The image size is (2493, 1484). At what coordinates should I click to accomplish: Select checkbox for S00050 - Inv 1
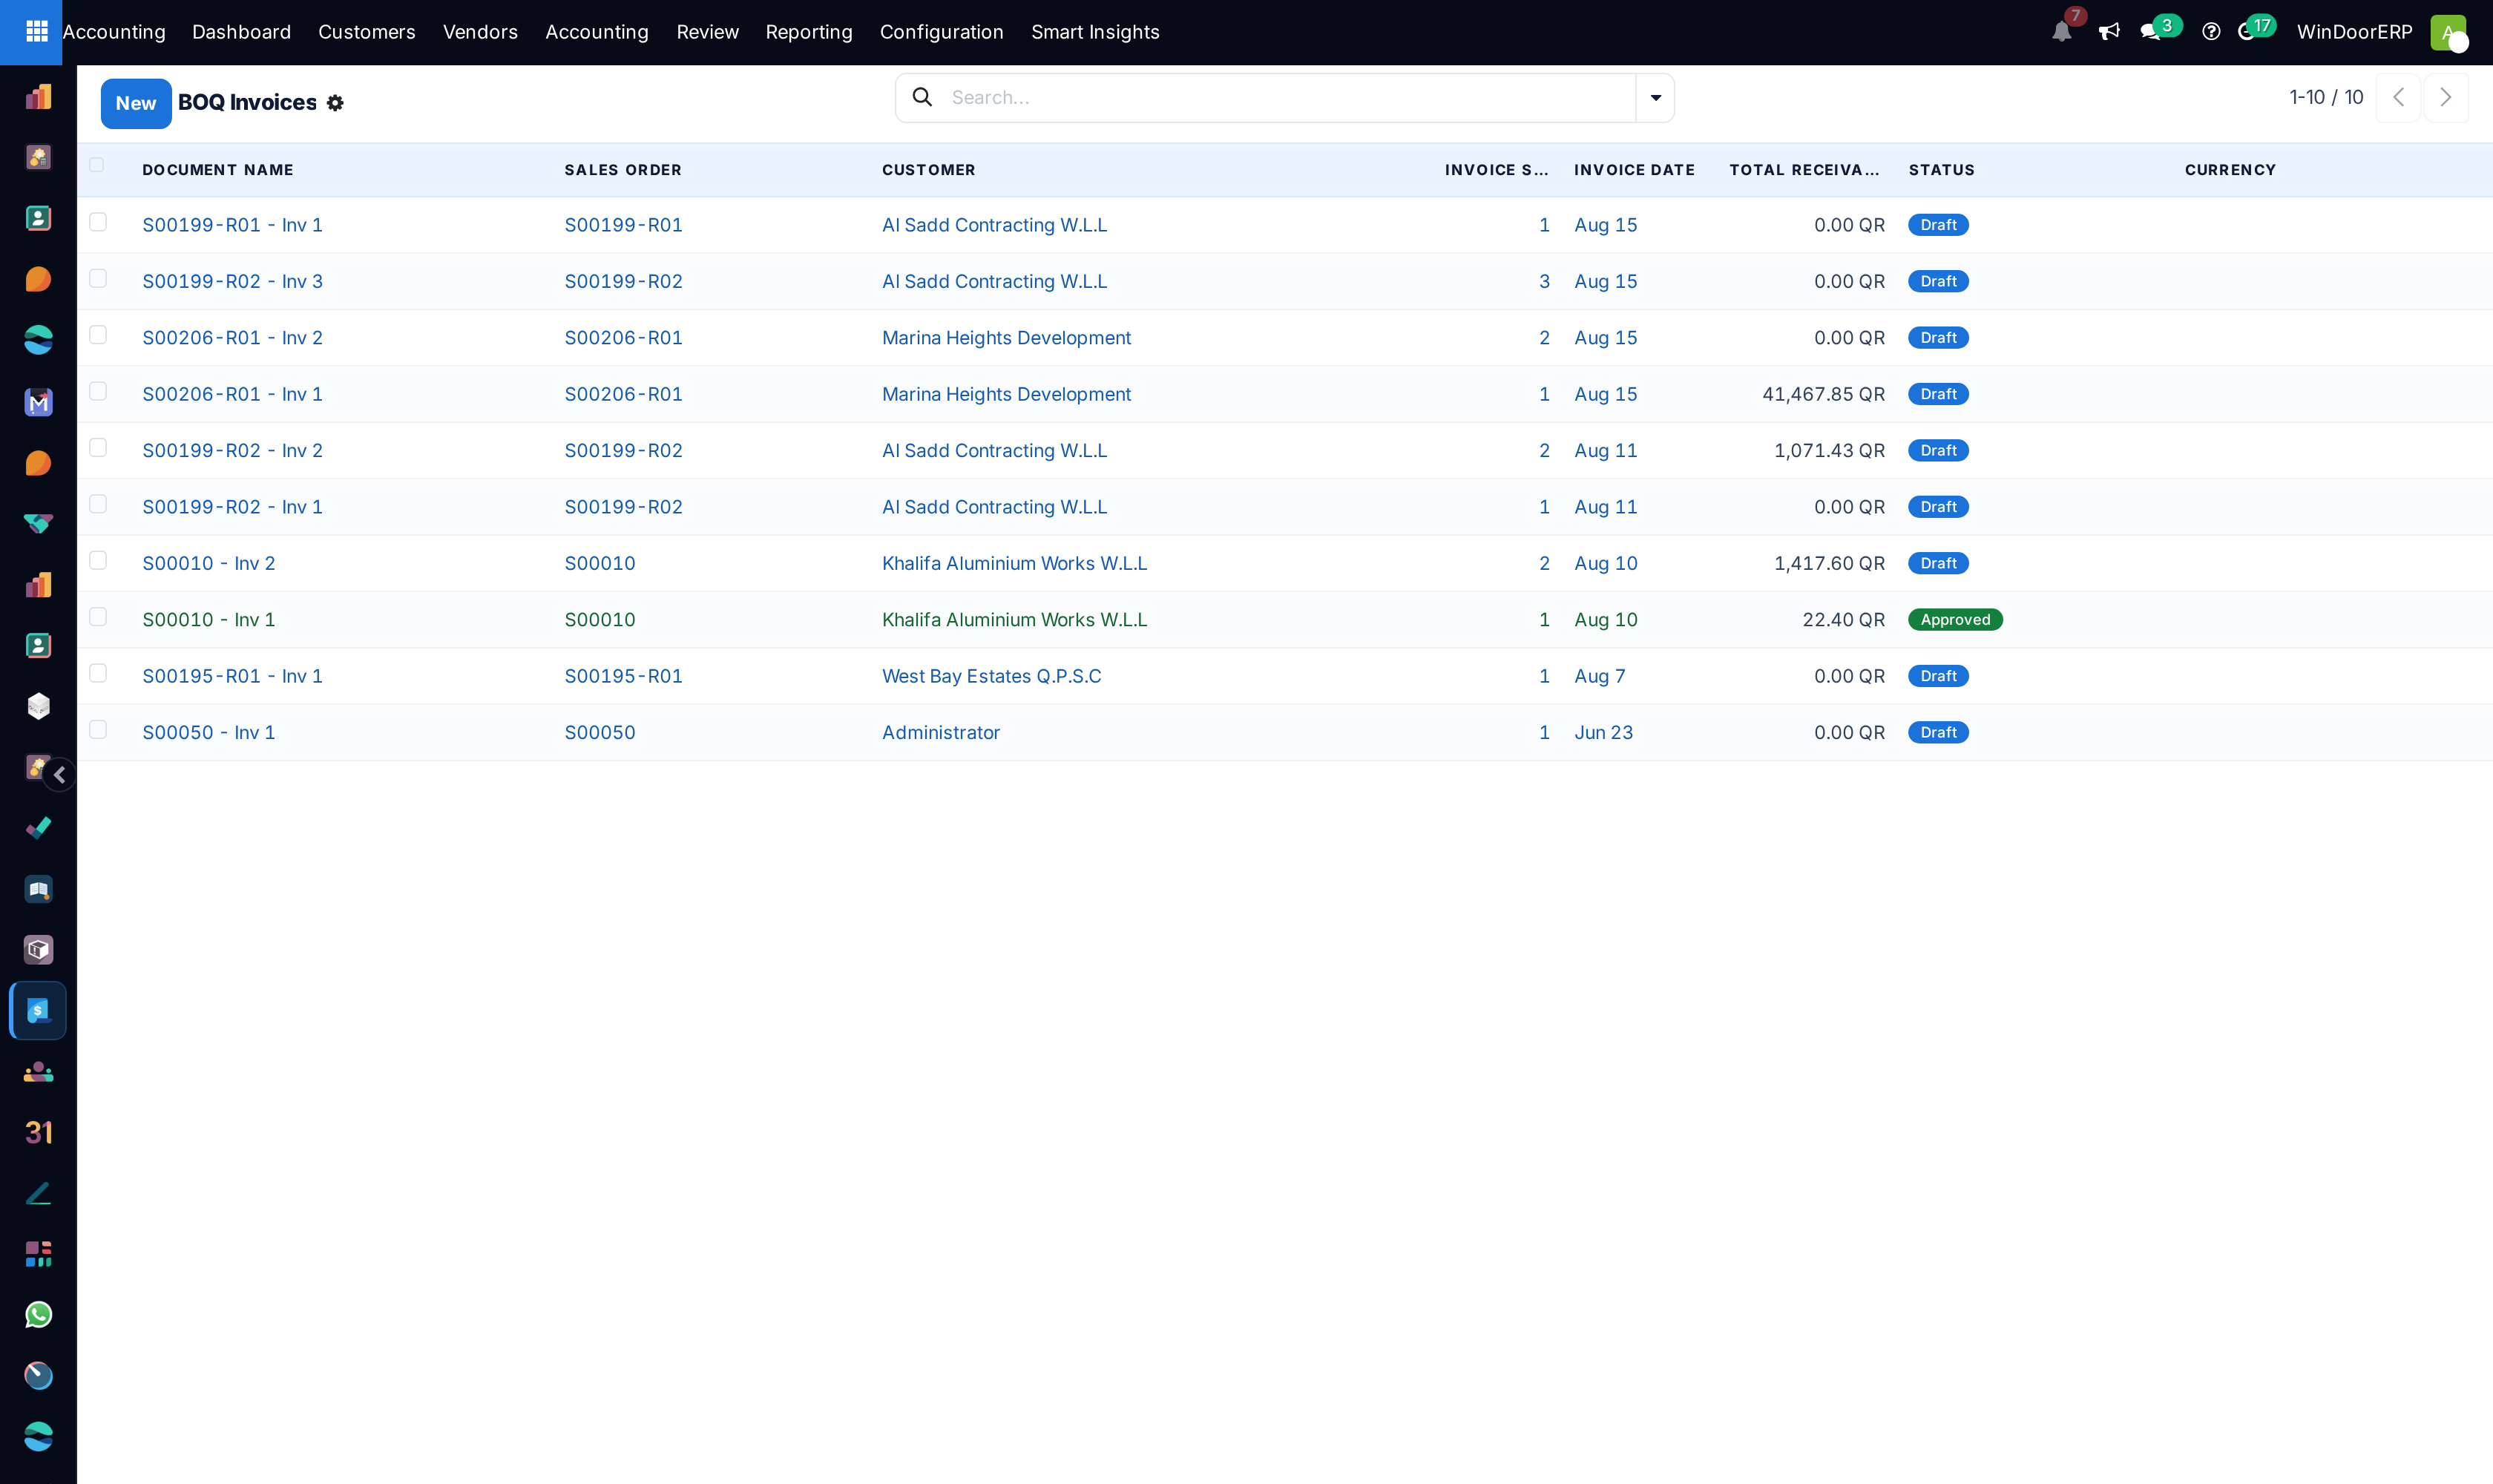click(x=98, y=729)
